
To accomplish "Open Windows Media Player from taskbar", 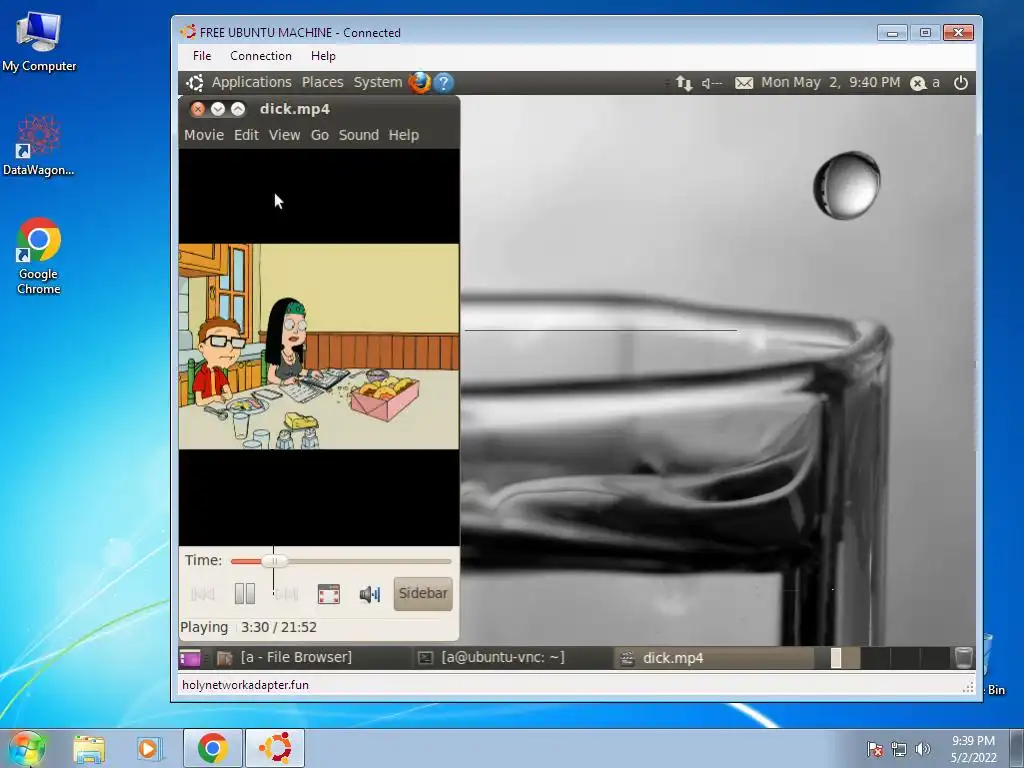I will coord(148,748).
